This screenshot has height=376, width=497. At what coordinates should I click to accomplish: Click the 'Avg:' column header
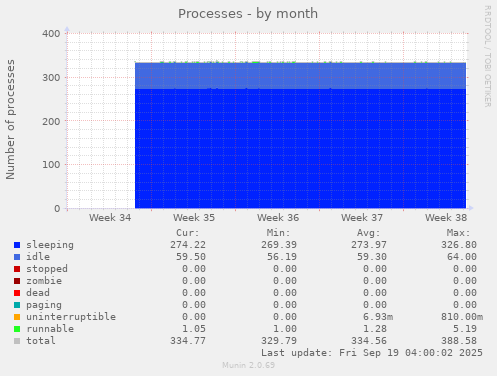[368, 233]
